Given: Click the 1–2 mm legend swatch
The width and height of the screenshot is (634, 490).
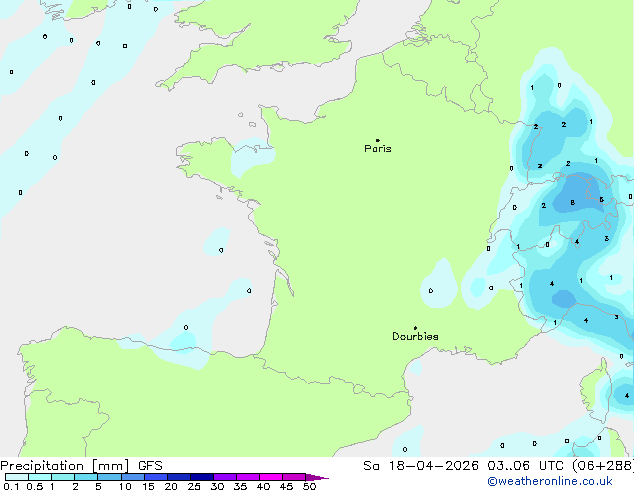Looking at the screenshot, I should point(63,477).
